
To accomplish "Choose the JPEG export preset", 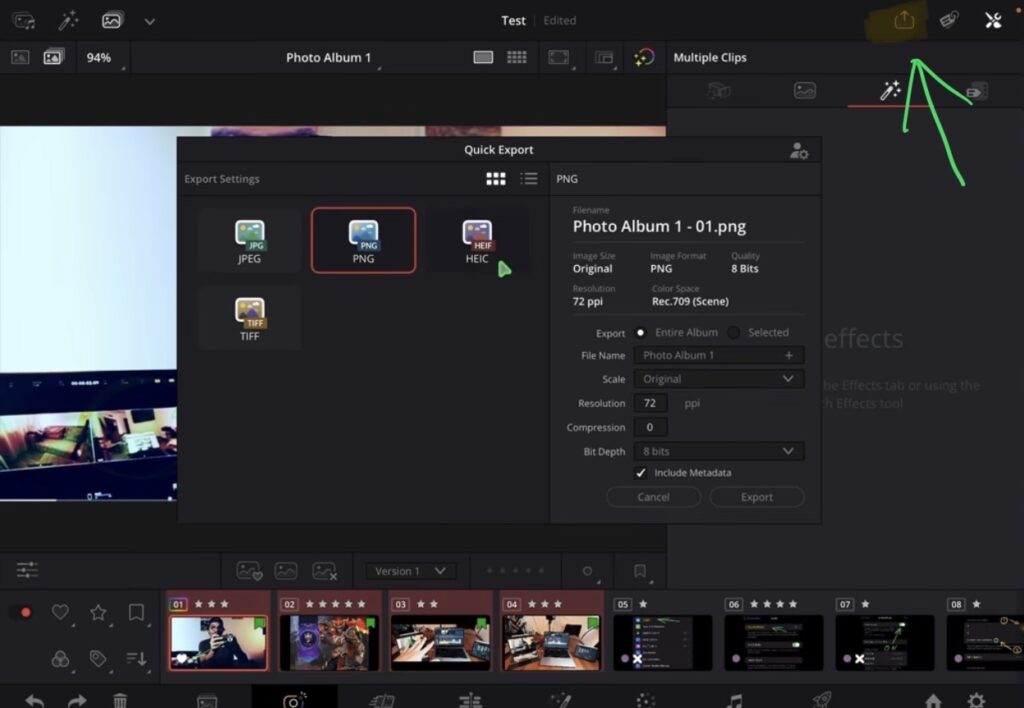I will 249,240.
